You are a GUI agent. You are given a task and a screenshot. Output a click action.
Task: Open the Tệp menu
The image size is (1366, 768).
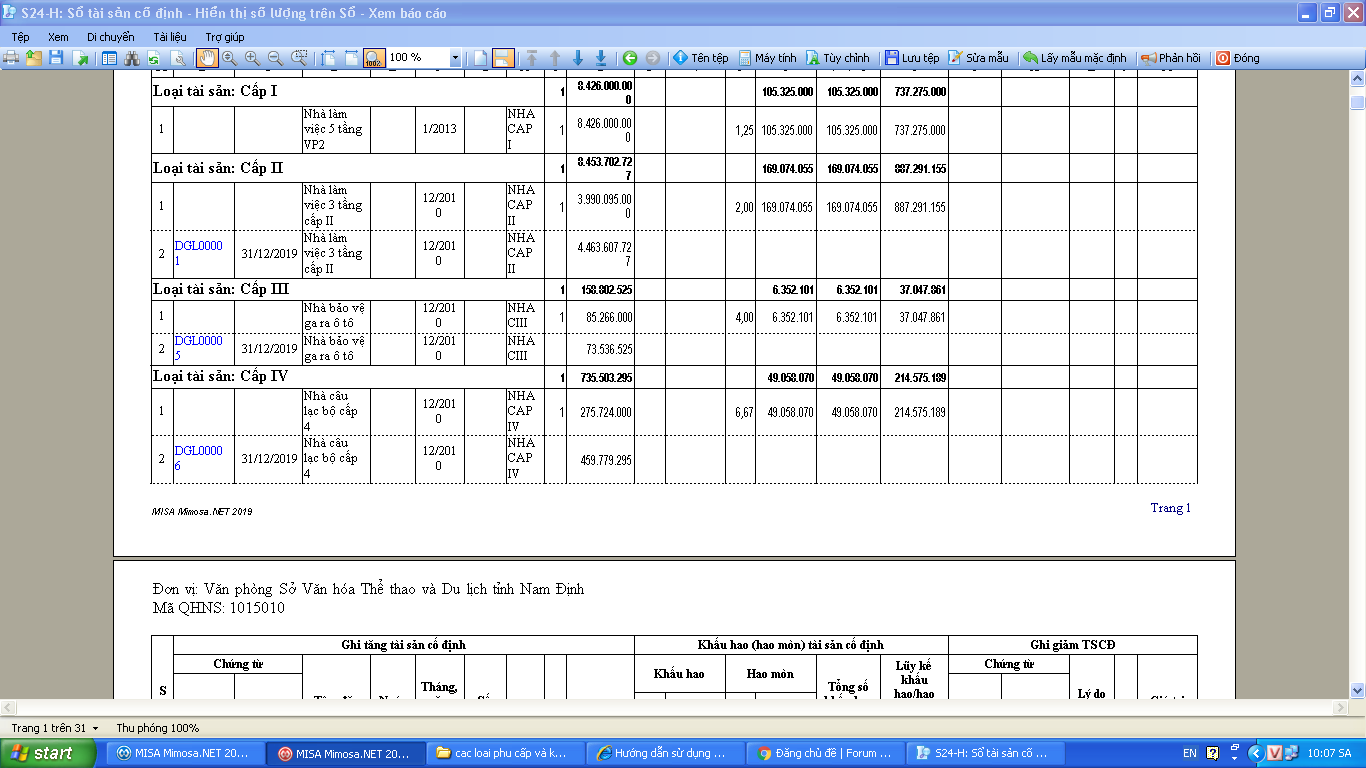20,37
